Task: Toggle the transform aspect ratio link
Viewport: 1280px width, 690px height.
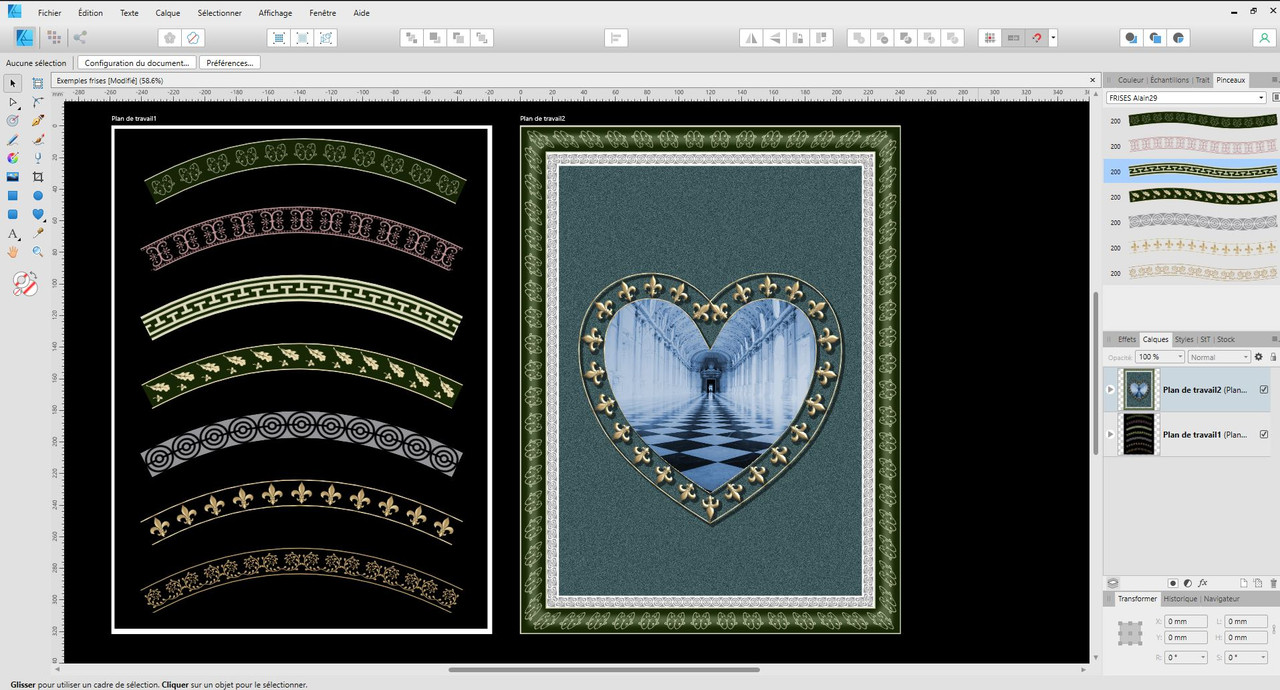Action: point(1274,630)
